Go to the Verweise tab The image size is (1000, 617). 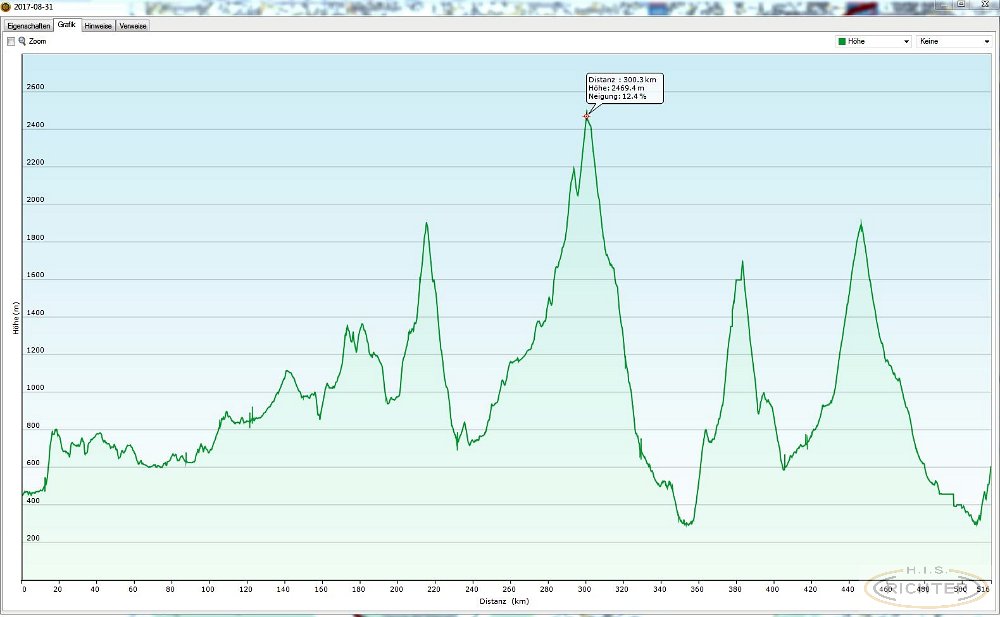tap(133, 26)
